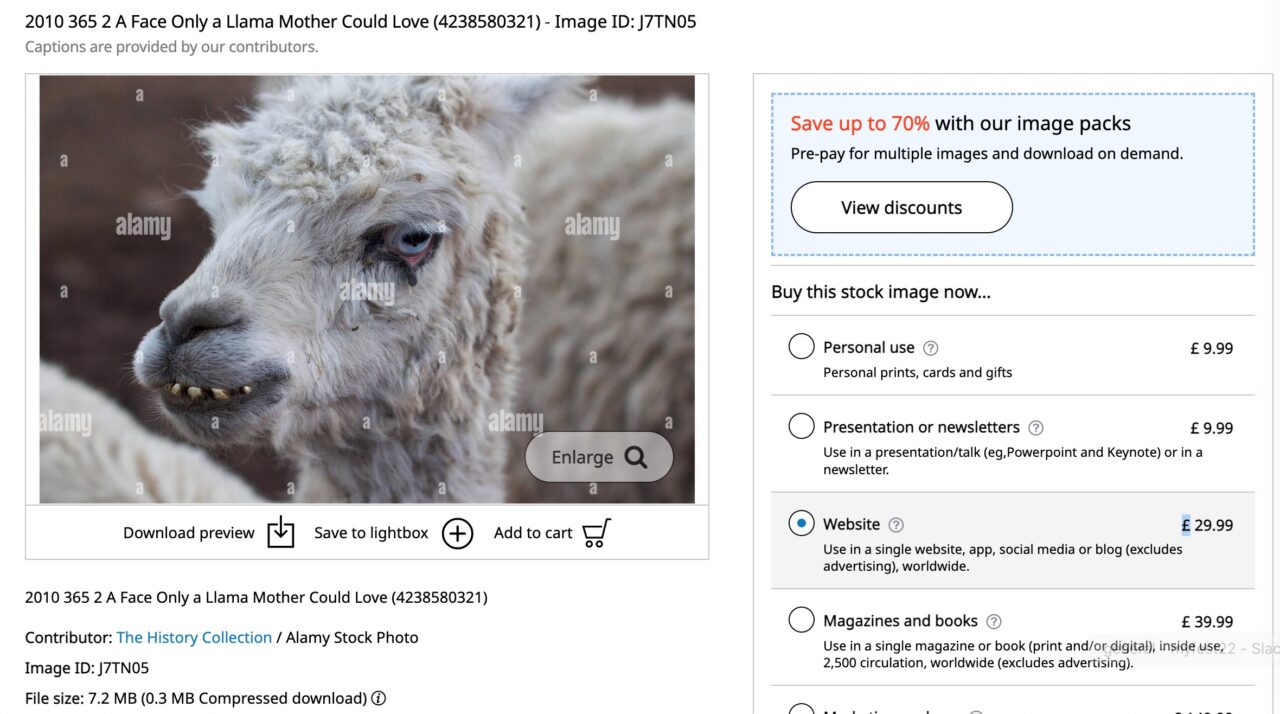Viewport: 1280px width, 714px height.
Task: Click the Save to lightbox plus icon
Action: point(457,533)
